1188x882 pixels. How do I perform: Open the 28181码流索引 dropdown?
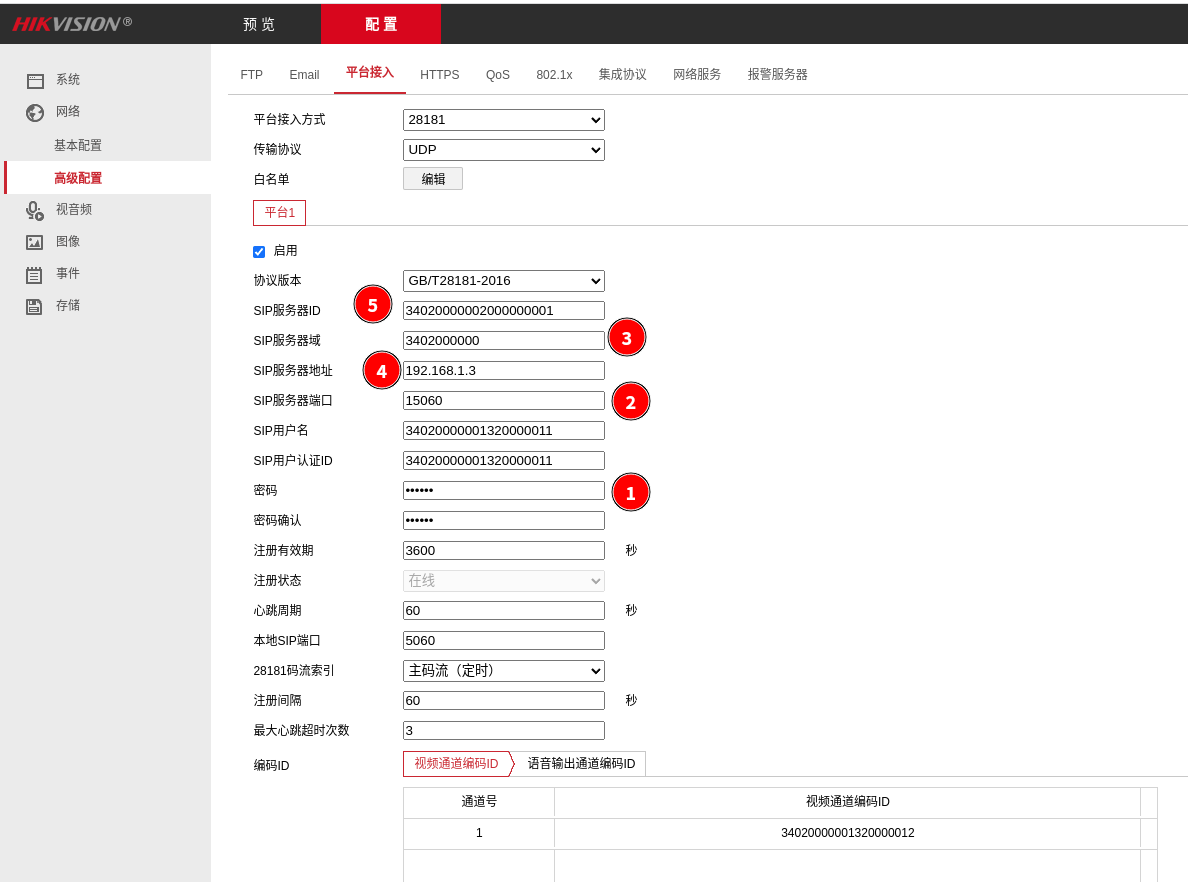(503, 670)
